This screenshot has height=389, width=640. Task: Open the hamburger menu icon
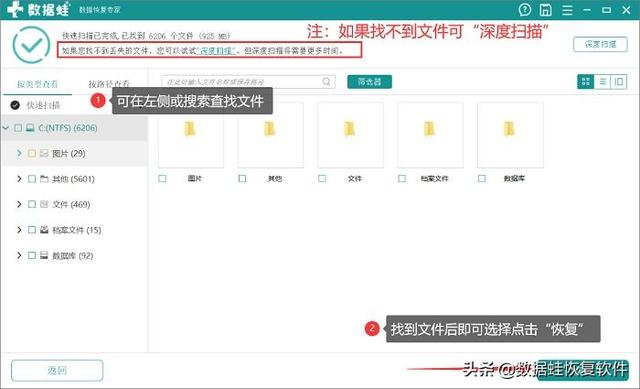pyautogui.click(x=567, y=10)
